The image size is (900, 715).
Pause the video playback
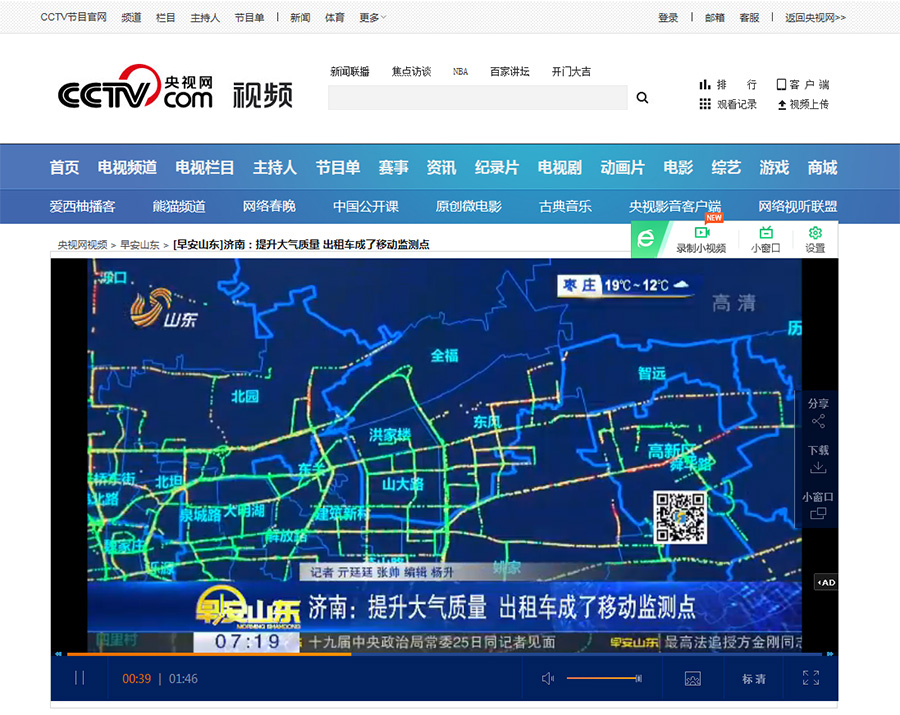(79, 678)
